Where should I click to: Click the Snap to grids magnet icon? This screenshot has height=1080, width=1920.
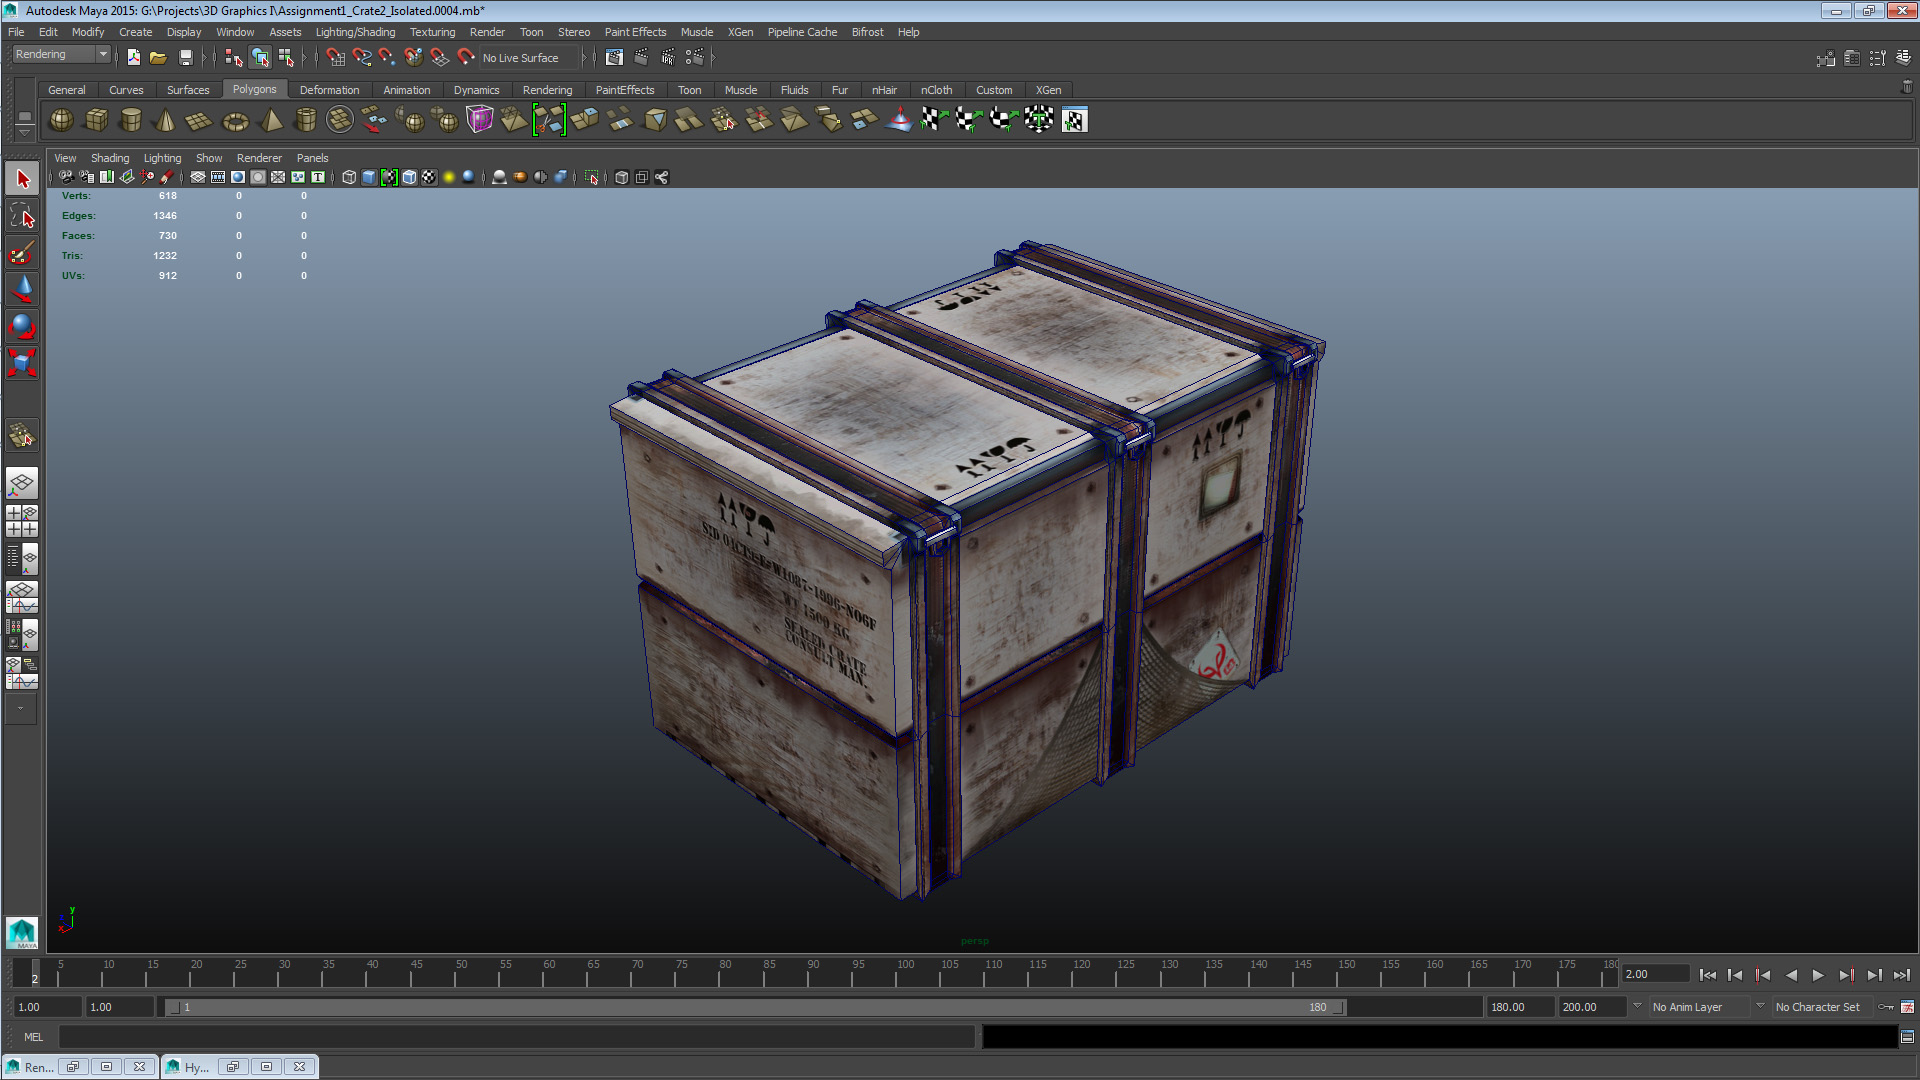pos(335,58)
